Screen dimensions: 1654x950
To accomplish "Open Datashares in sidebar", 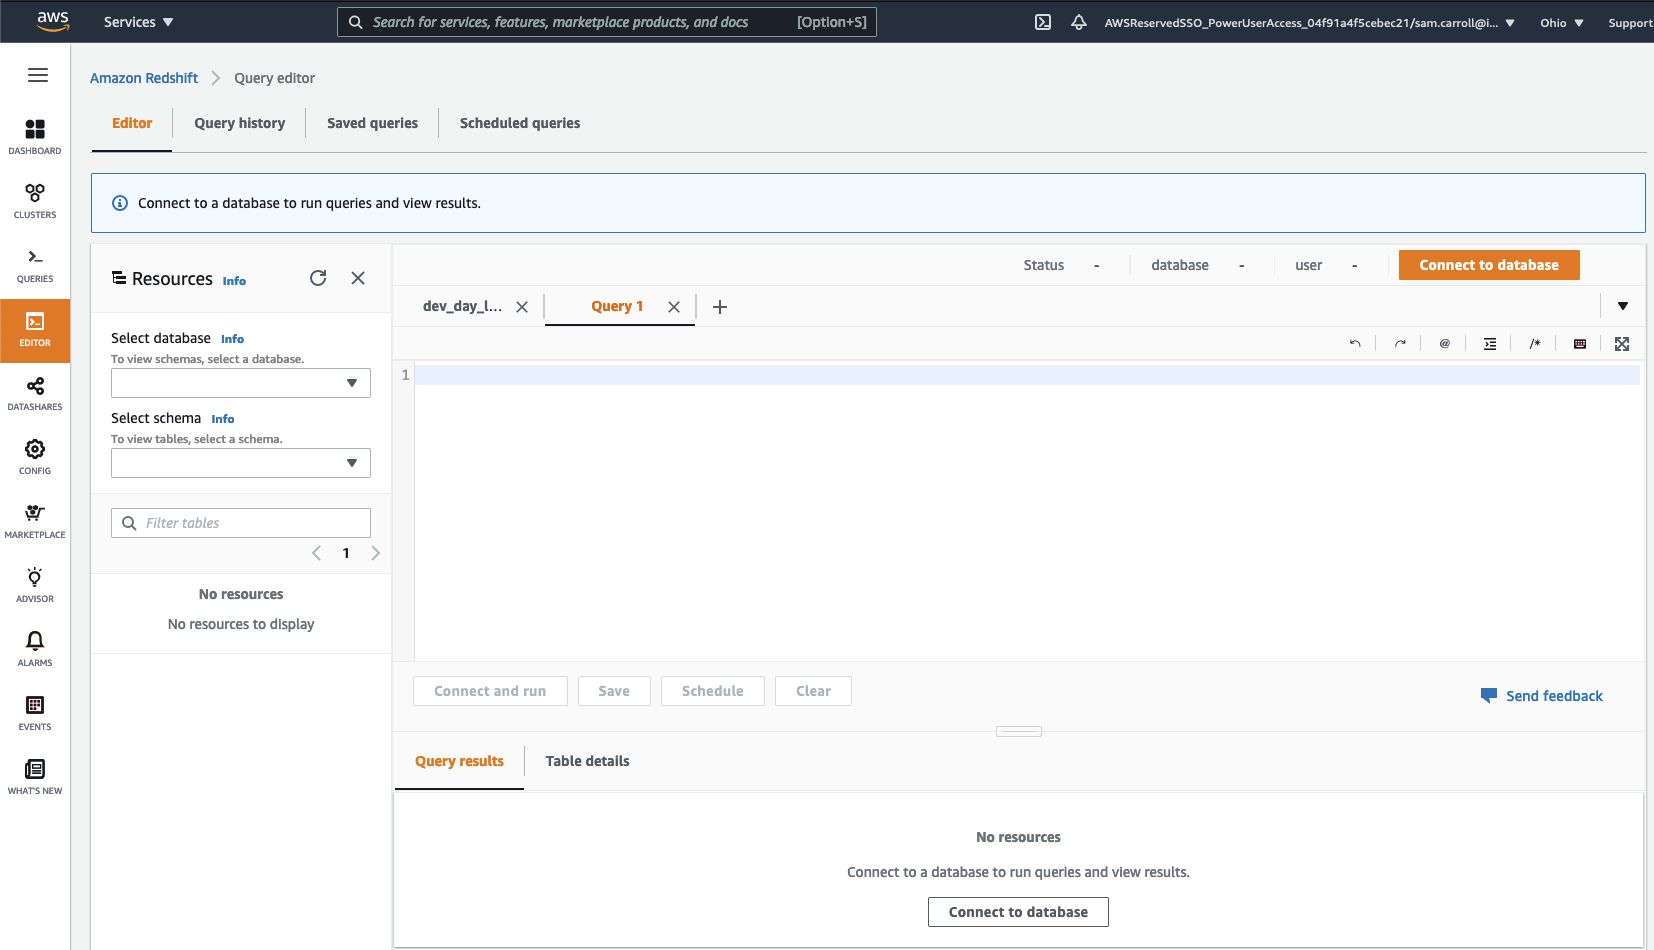I will click(35, 393).
